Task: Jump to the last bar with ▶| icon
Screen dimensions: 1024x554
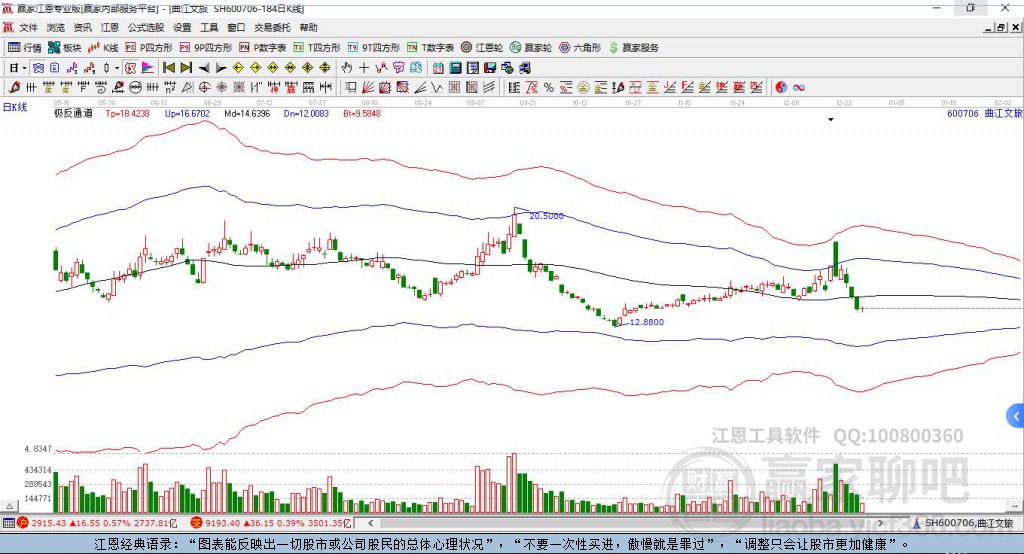Action: 186,67
